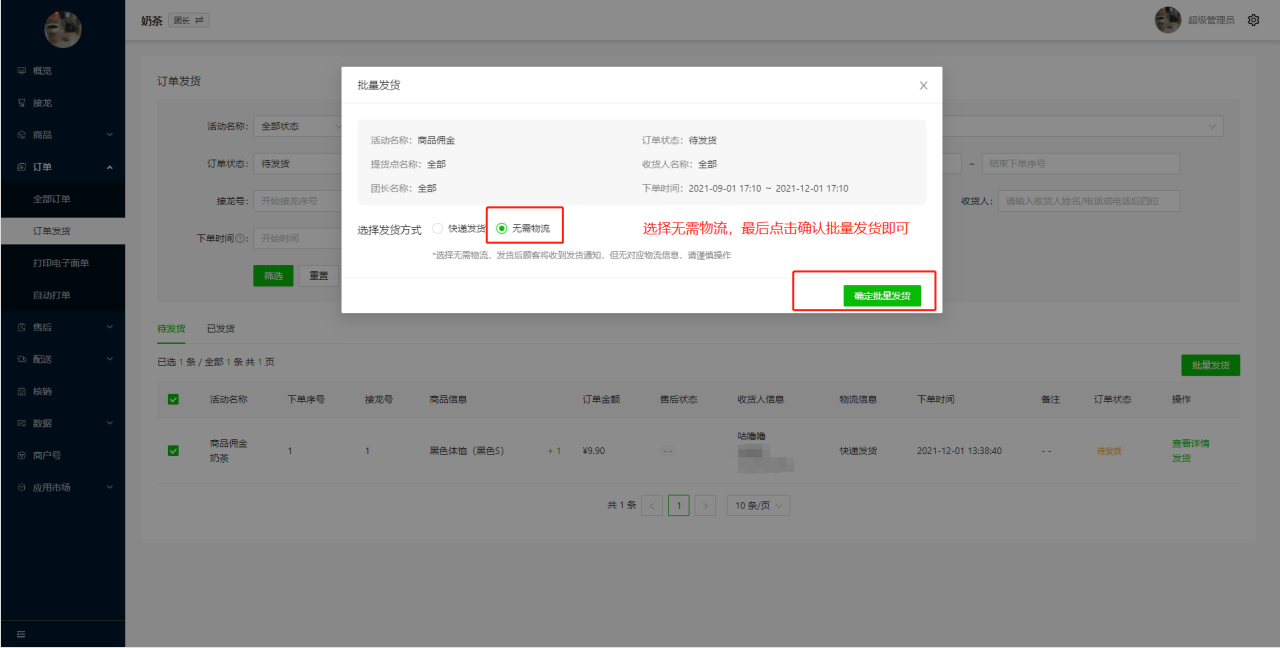1280x648 pixels.
Task: Click the orange 待发货 status in the order row
Action: click(1109, 451)
